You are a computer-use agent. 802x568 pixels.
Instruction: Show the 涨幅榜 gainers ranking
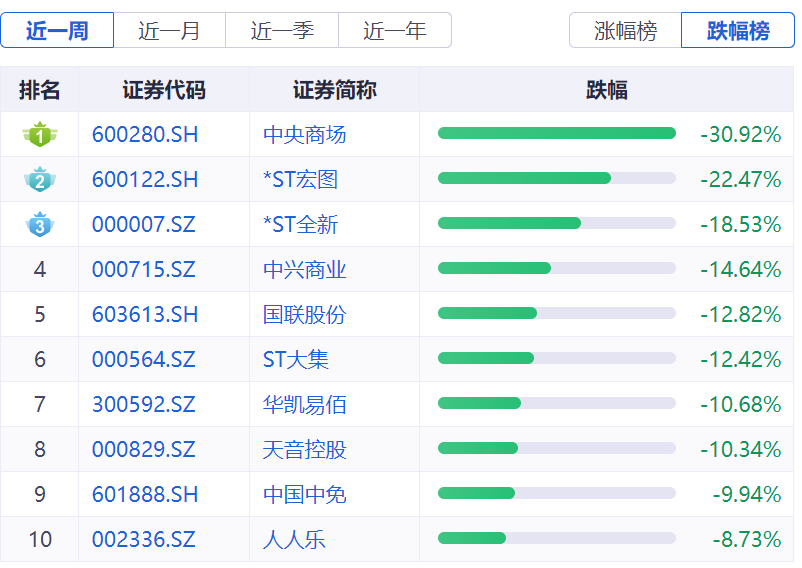[625, 31]
